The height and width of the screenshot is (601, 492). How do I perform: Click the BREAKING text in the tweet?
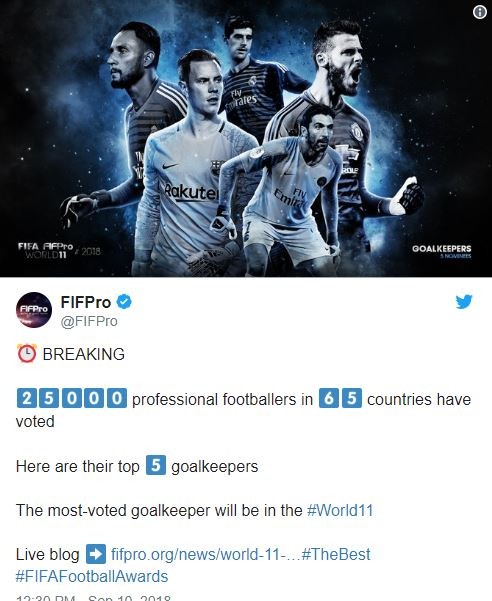tap(84, 354)
